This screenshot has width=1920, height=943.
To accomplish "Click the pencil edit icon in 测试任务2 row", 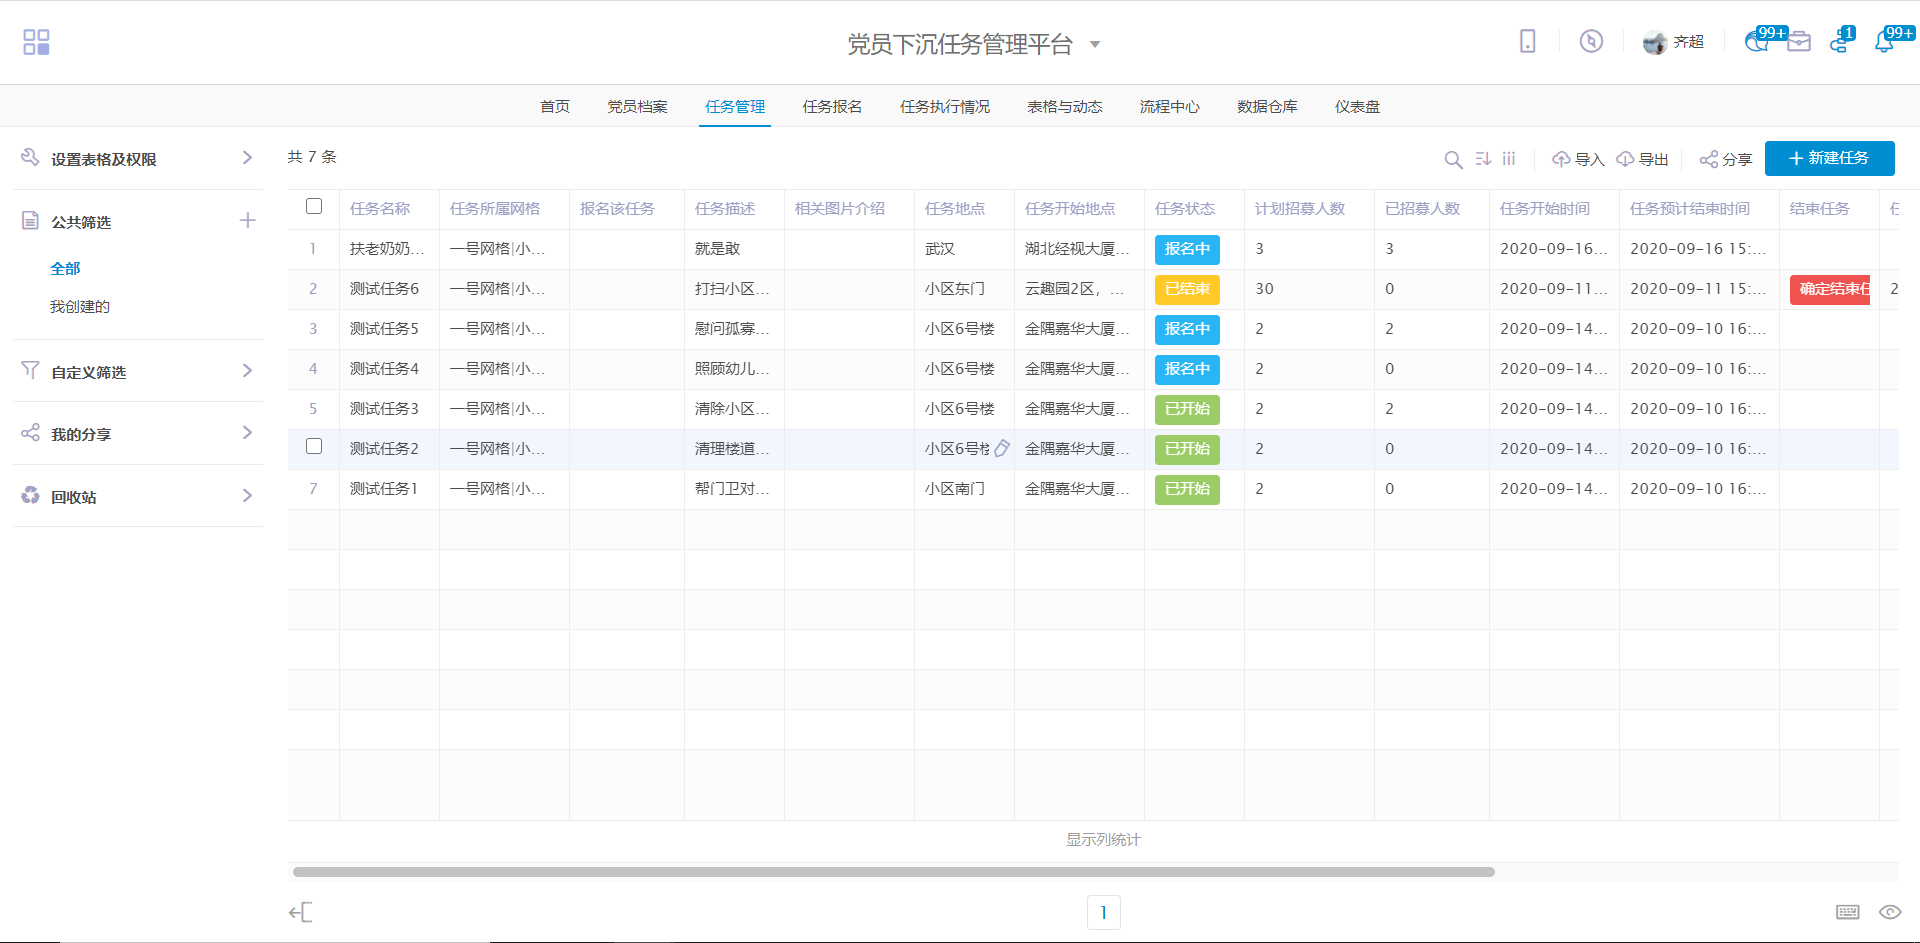I will click(1002, 449).
